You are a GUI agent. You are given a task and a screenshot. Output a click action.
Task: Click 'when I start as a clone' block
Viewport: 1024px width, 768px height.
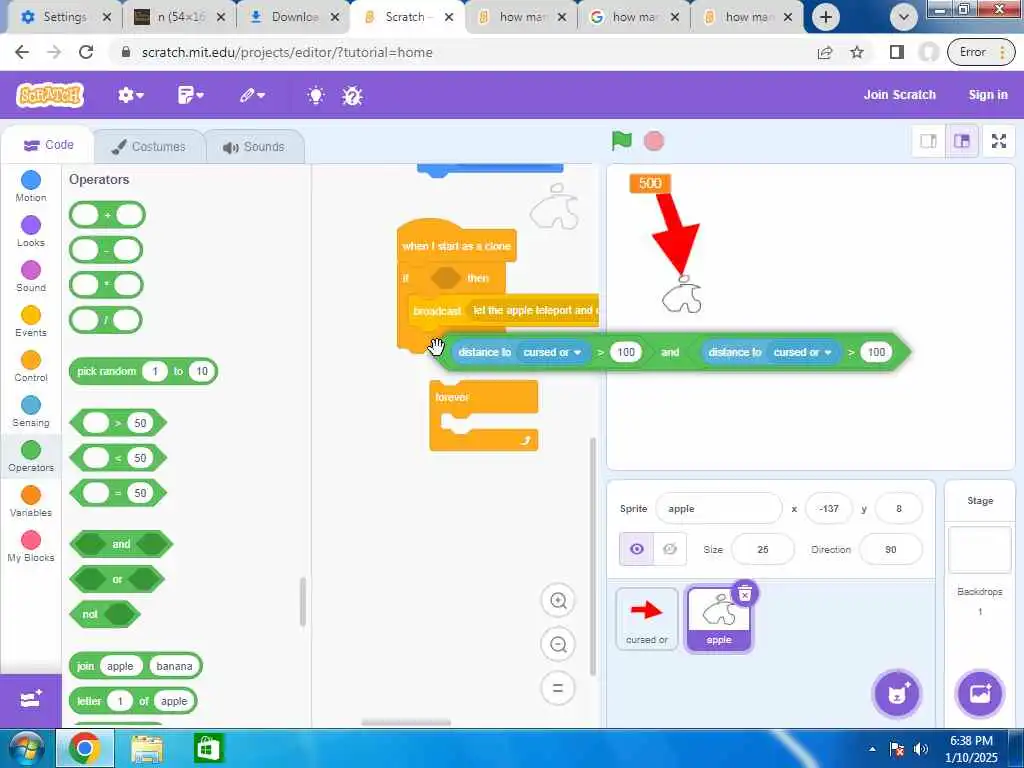456,246
